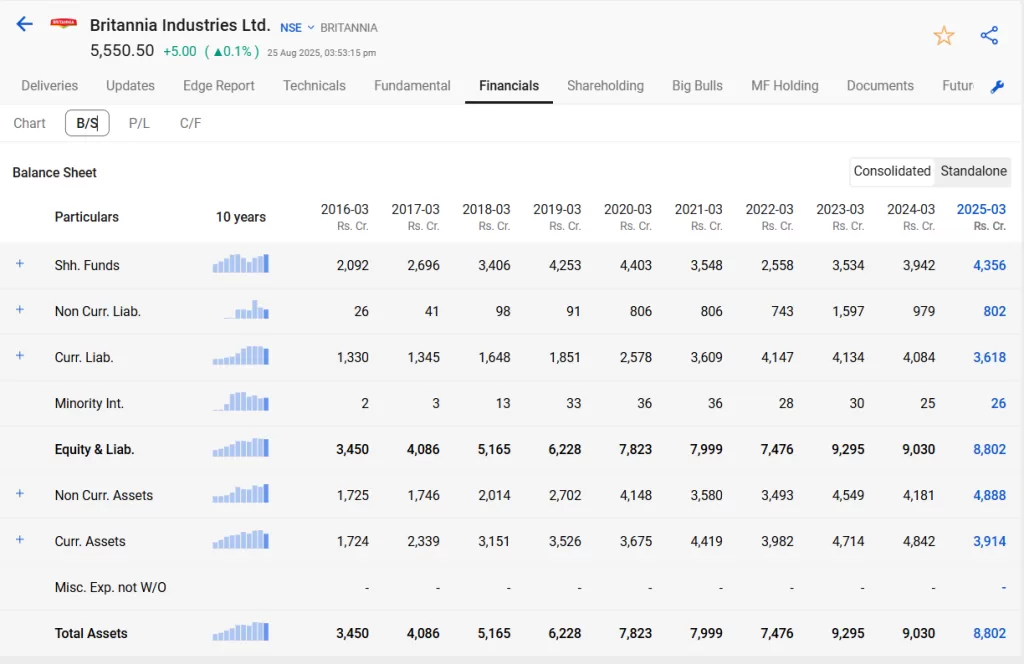Viewport: 1024px width, 664px height.
Task: Open the Updates tab
Action: pyautogui.click(x=131, y=86)
